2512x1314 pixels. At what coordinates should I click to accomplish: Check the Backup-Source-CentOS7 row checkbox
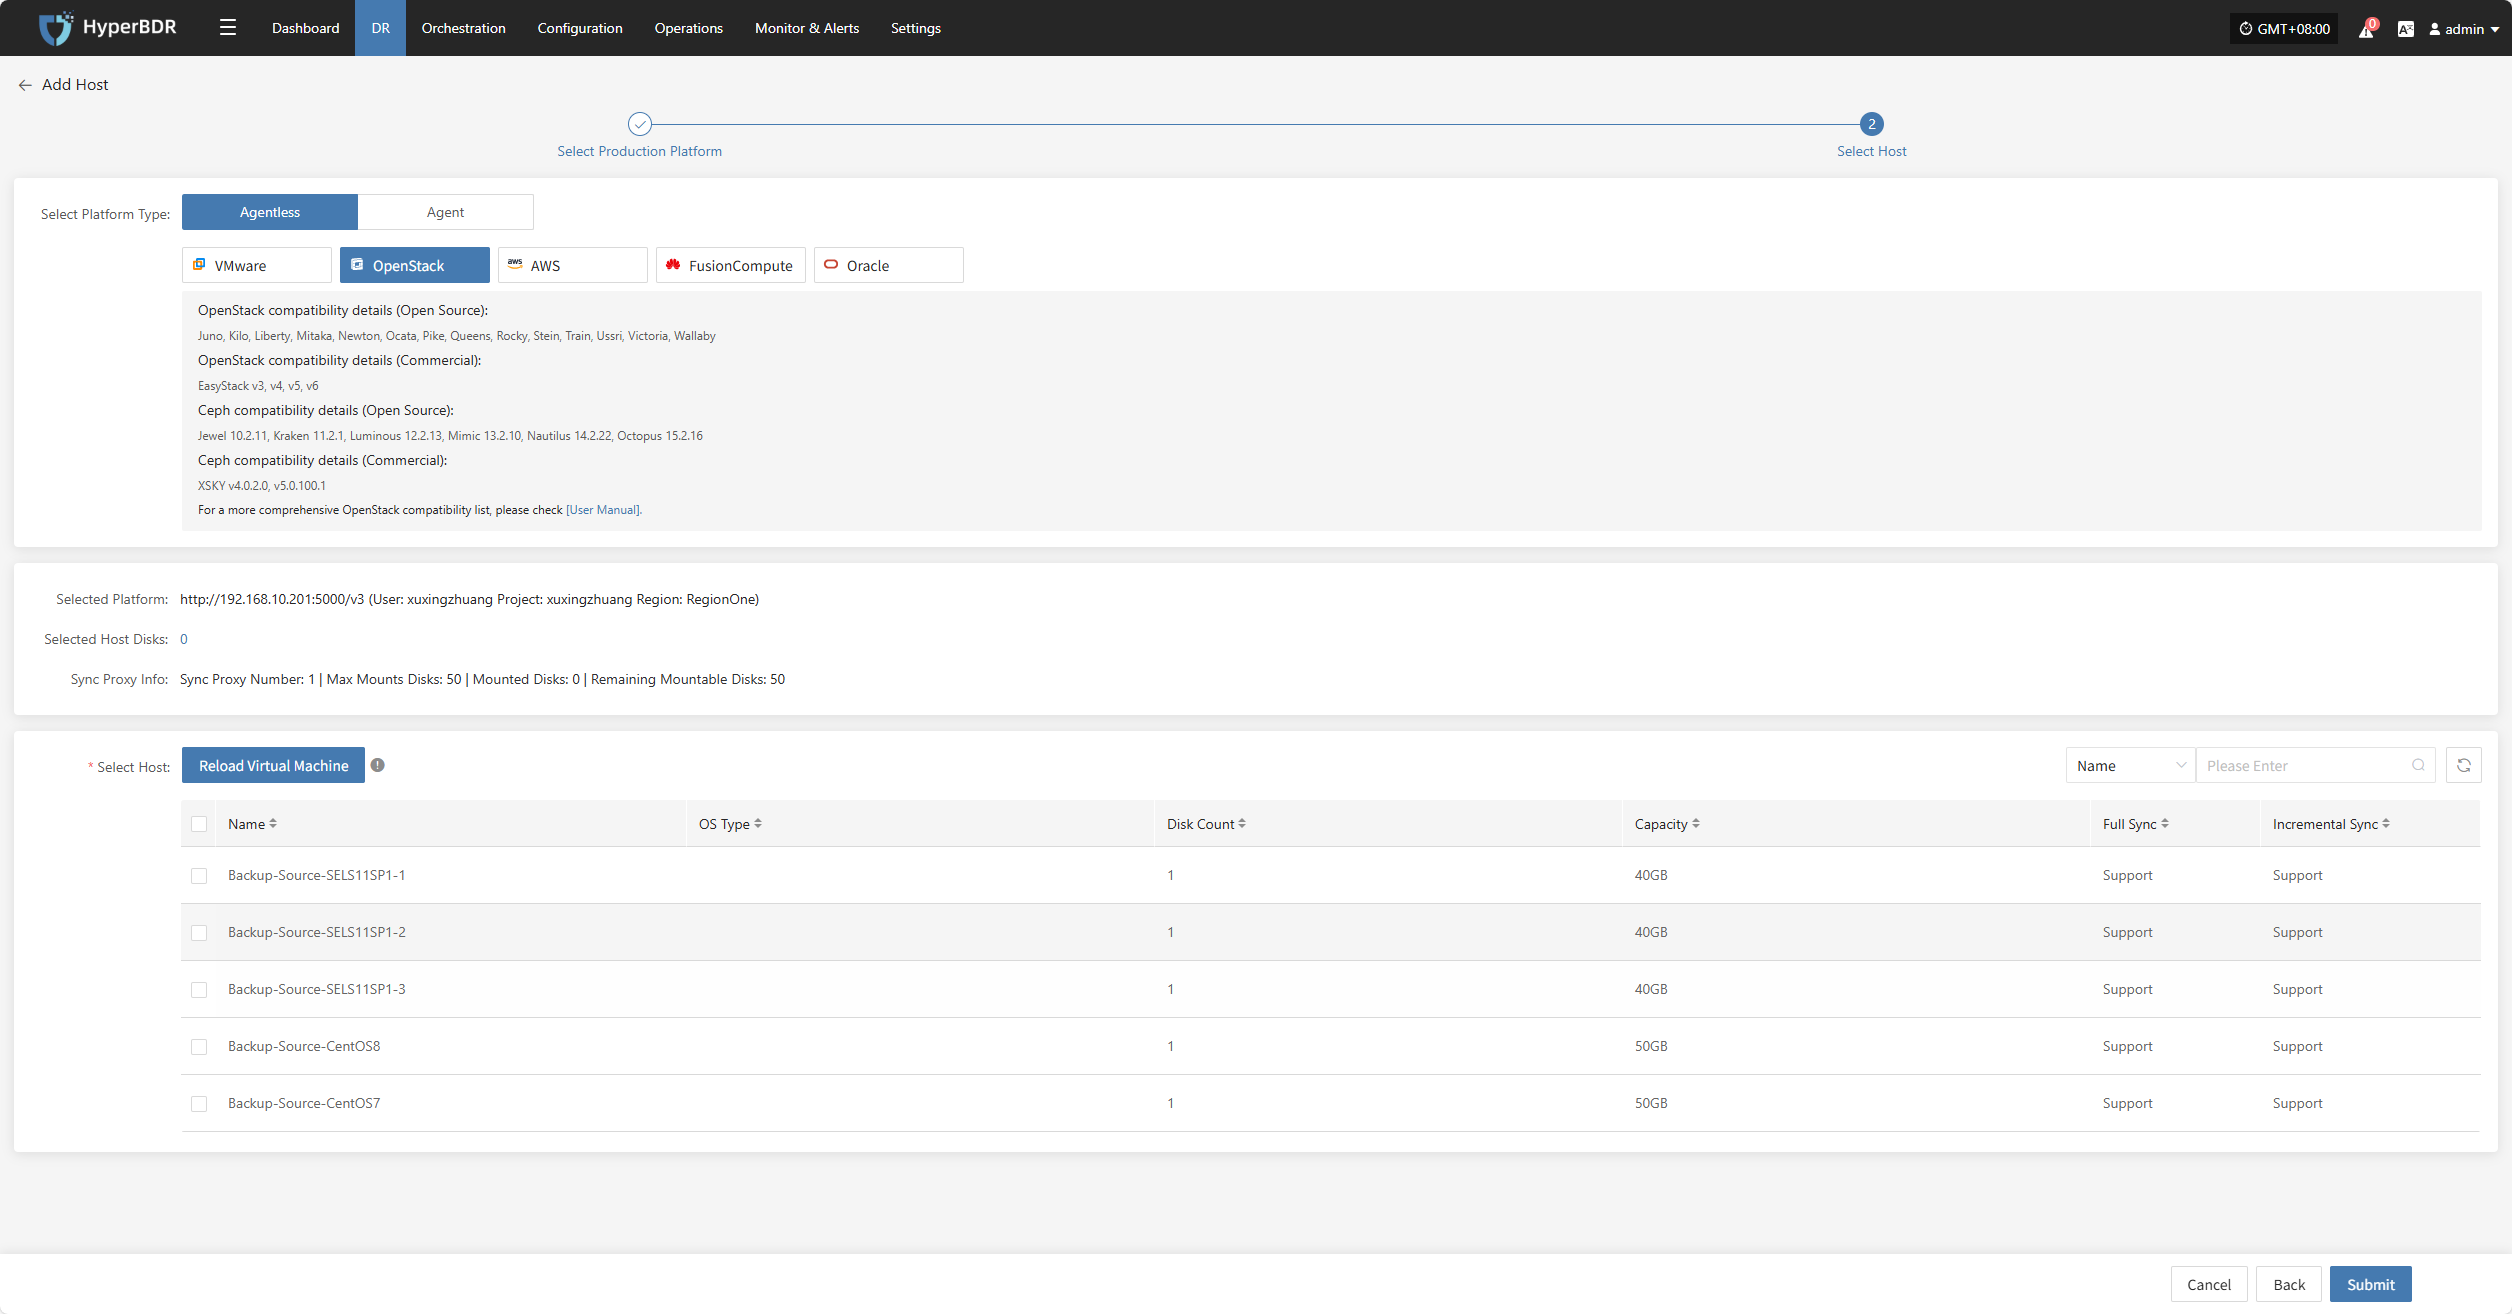[199, 1104]
